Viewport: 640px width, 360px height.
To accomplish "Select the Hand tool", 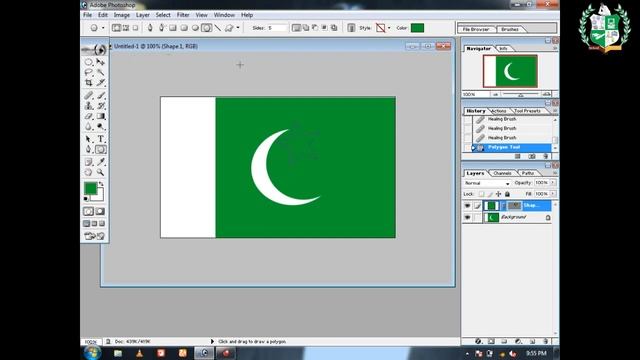I will [89, 172].
